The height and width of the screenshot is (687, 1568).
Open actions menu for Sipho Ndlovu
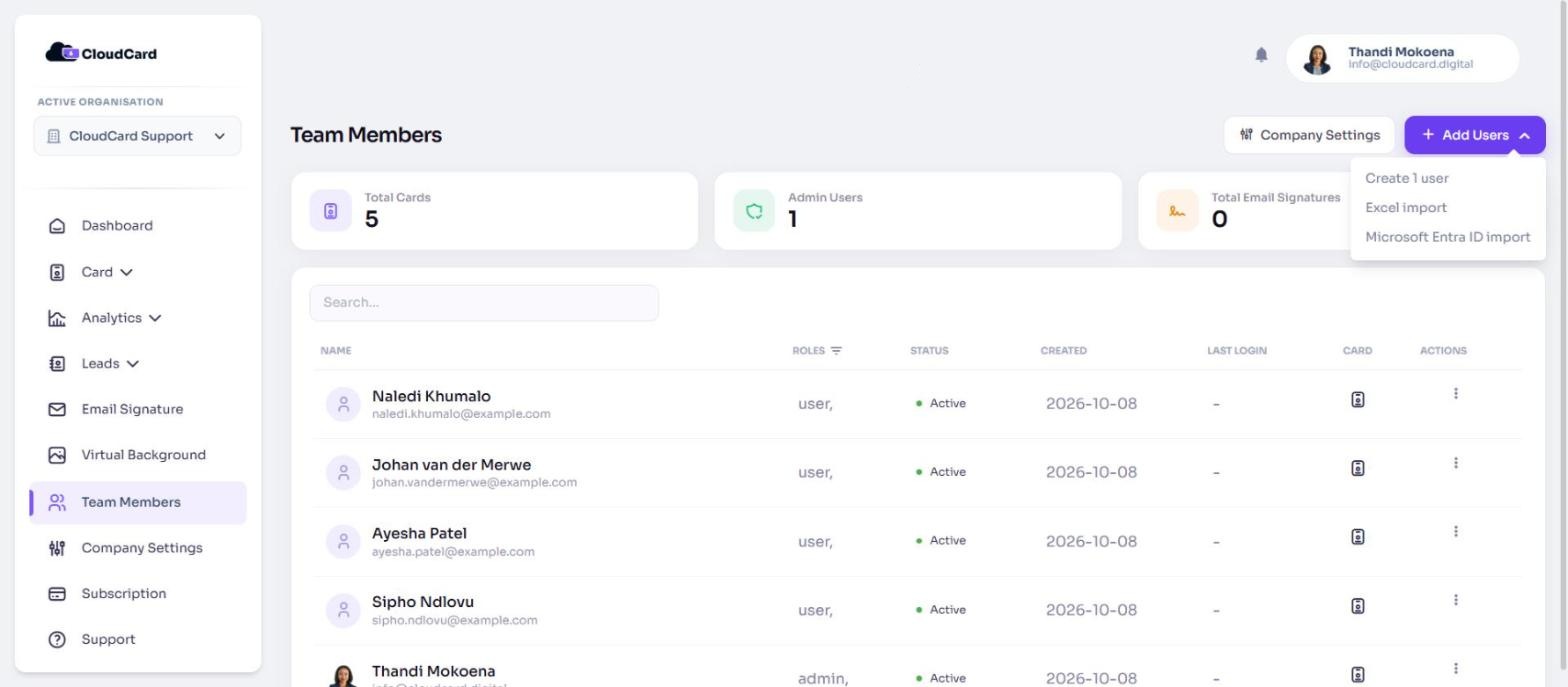[1455, 600]
